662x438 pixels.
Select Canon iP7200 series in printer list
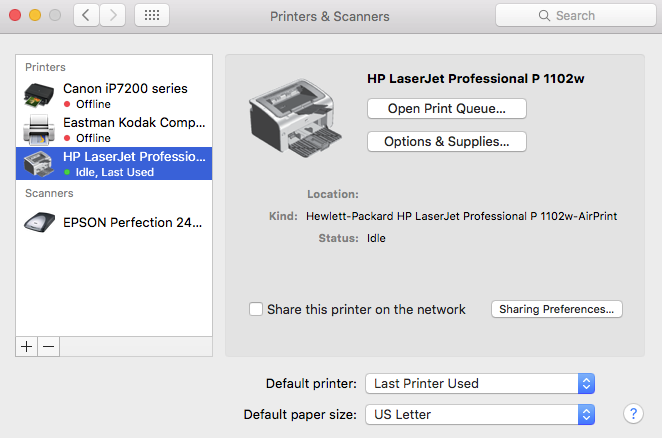(124, 88)
